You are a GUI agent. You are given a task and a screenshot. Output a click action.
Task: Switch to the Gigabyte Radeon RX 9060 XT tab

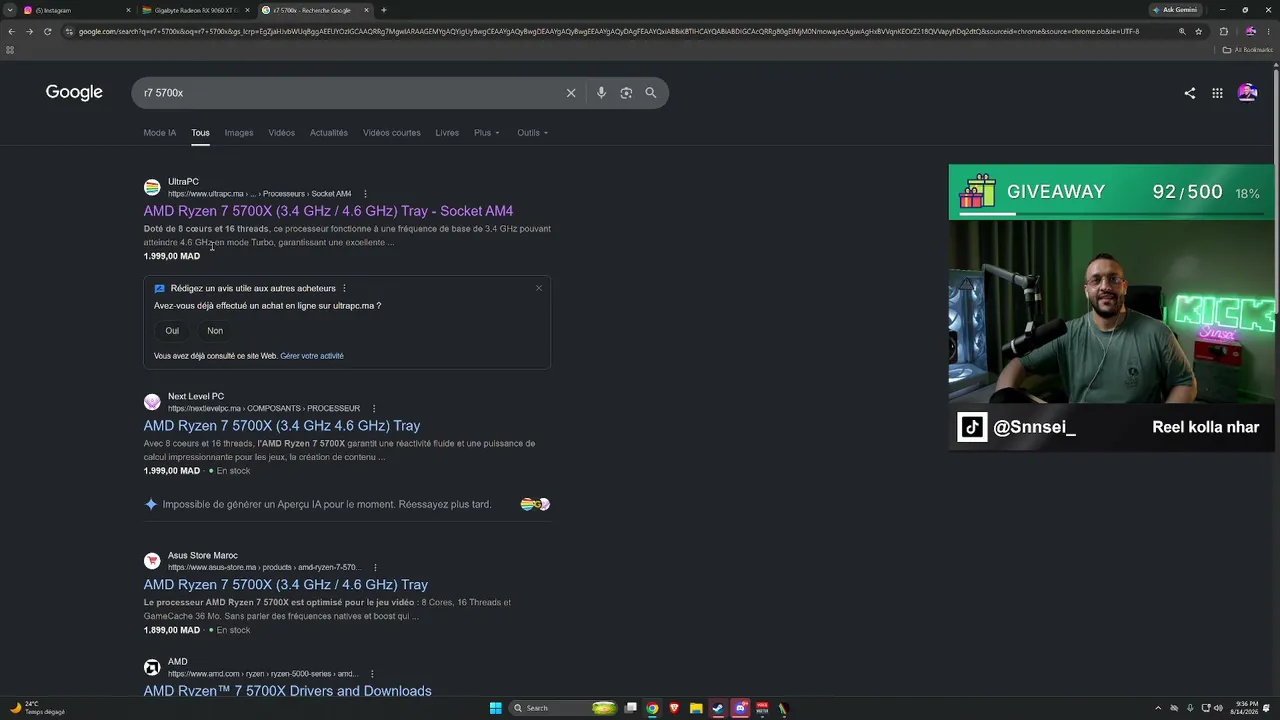(195, 10)
